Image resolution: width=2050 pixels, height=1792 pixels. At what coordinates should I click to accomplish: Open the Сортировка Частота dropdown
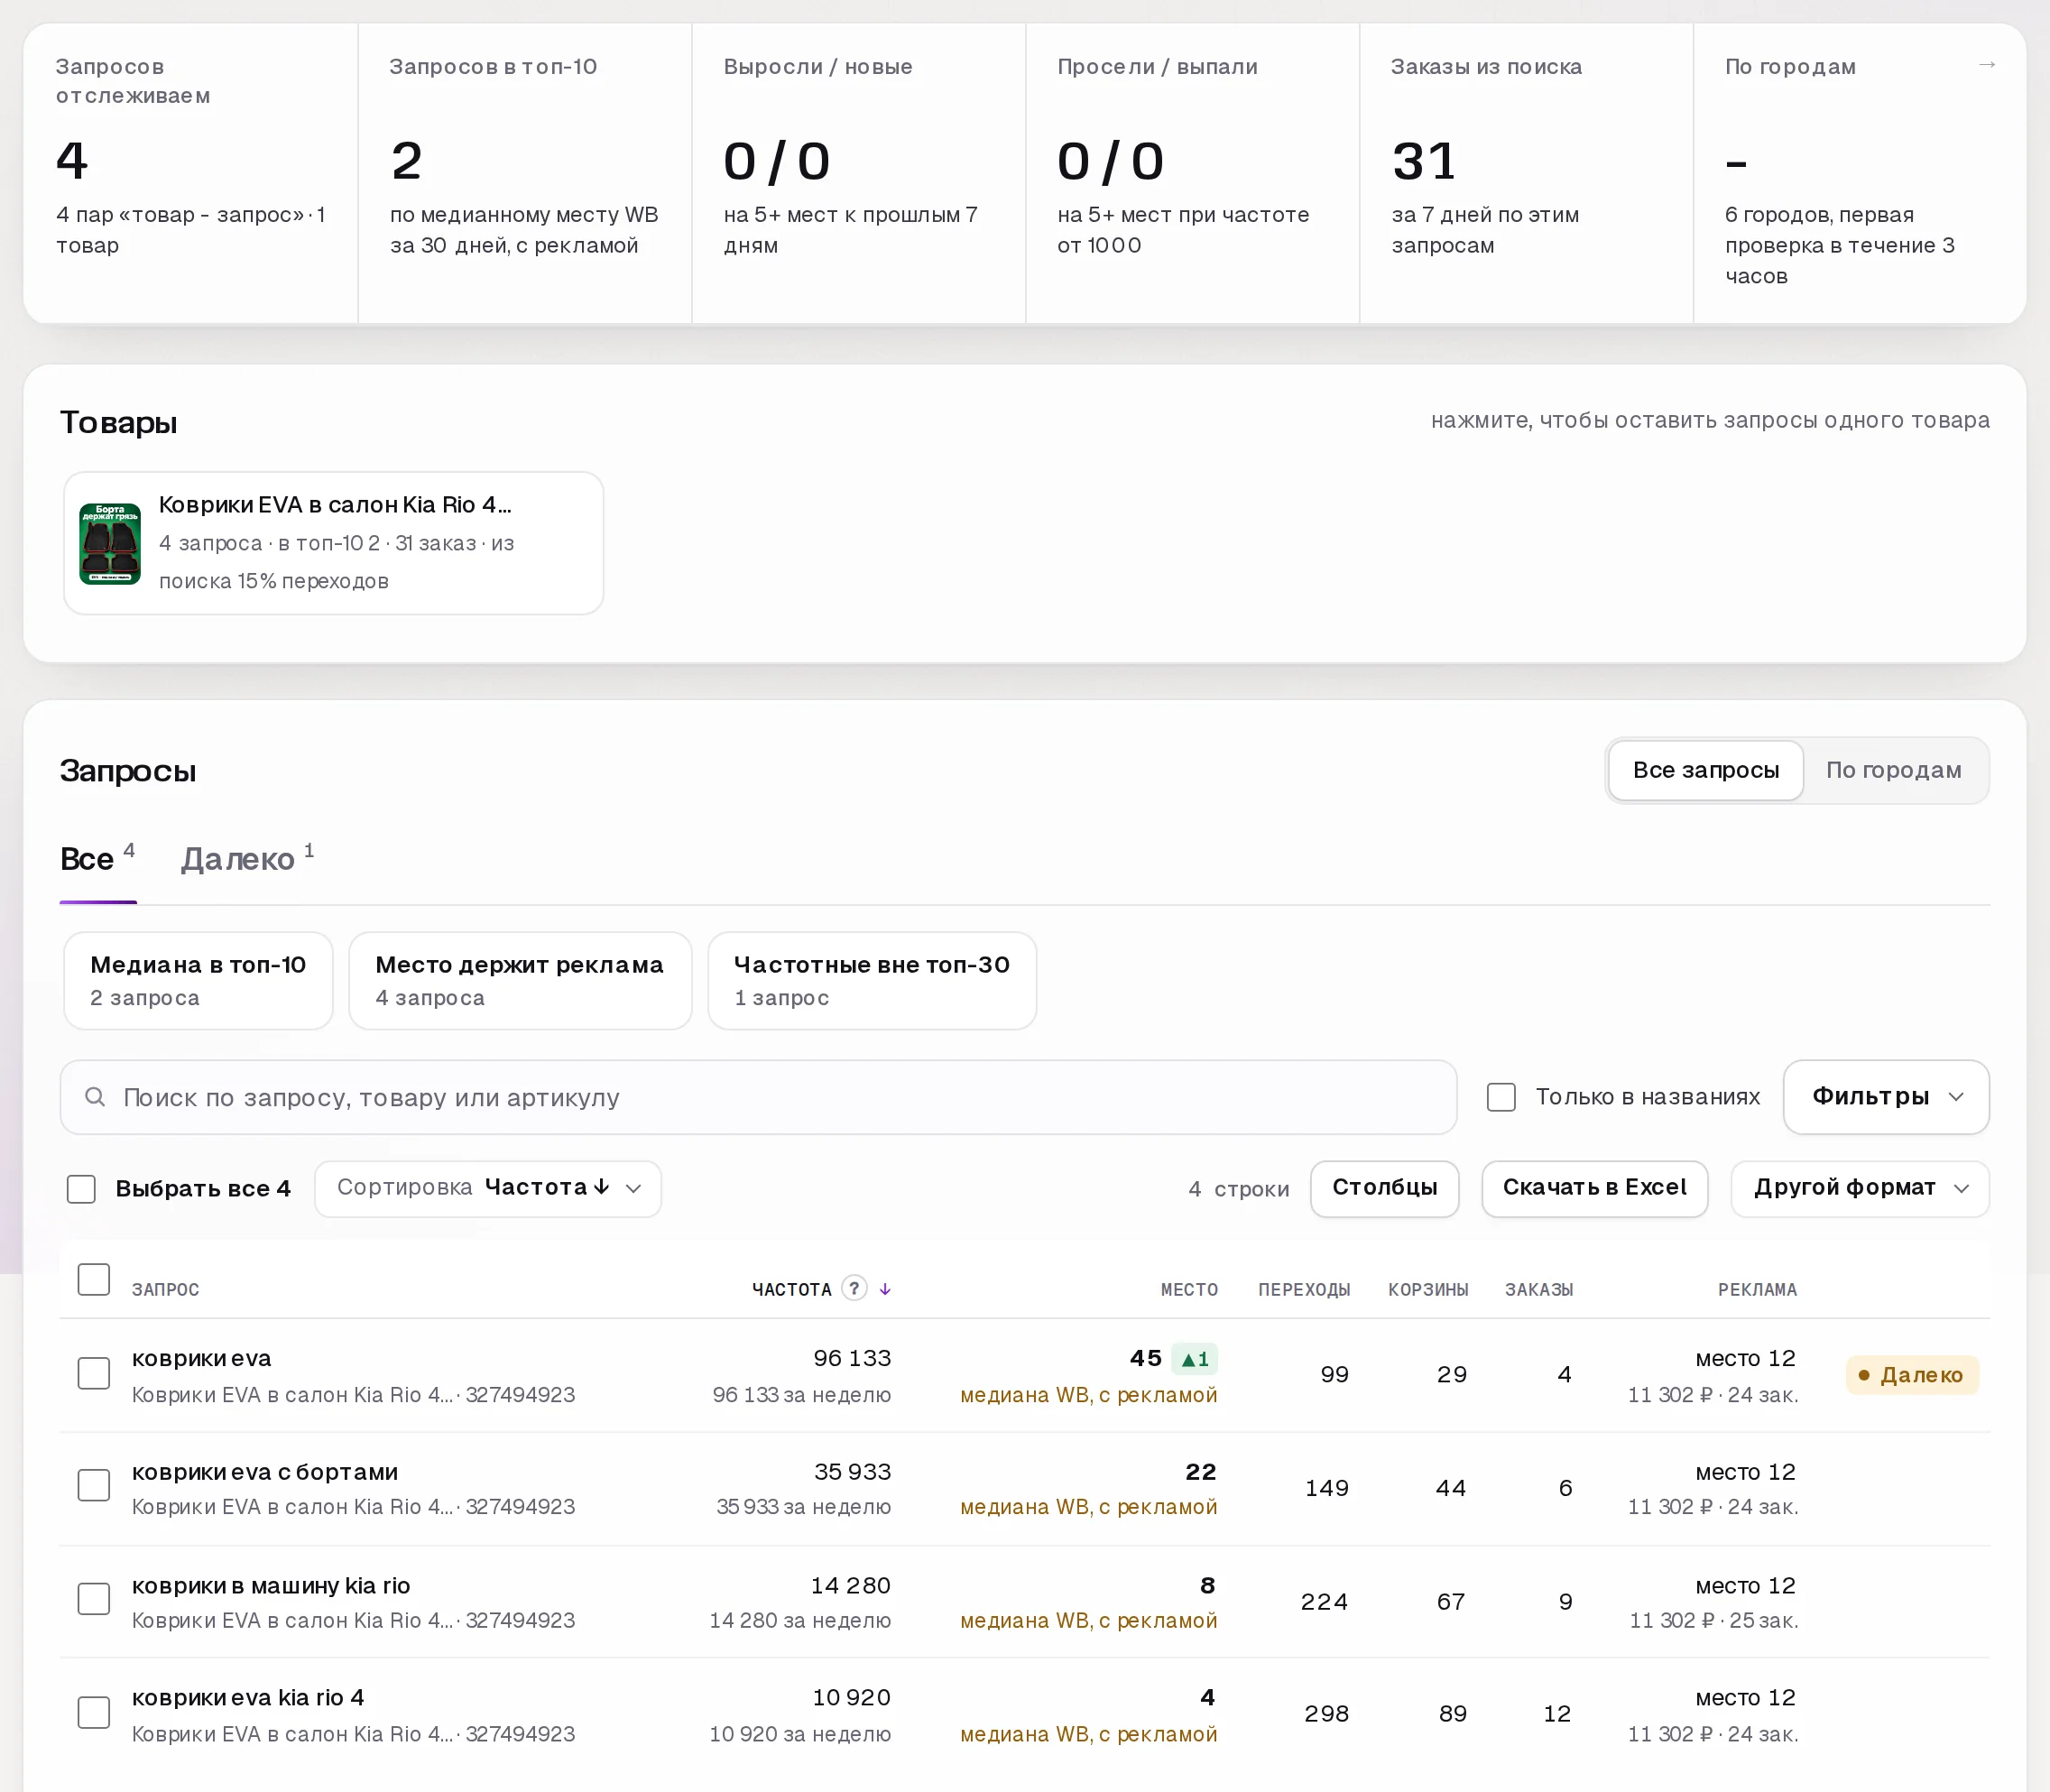488,1188
